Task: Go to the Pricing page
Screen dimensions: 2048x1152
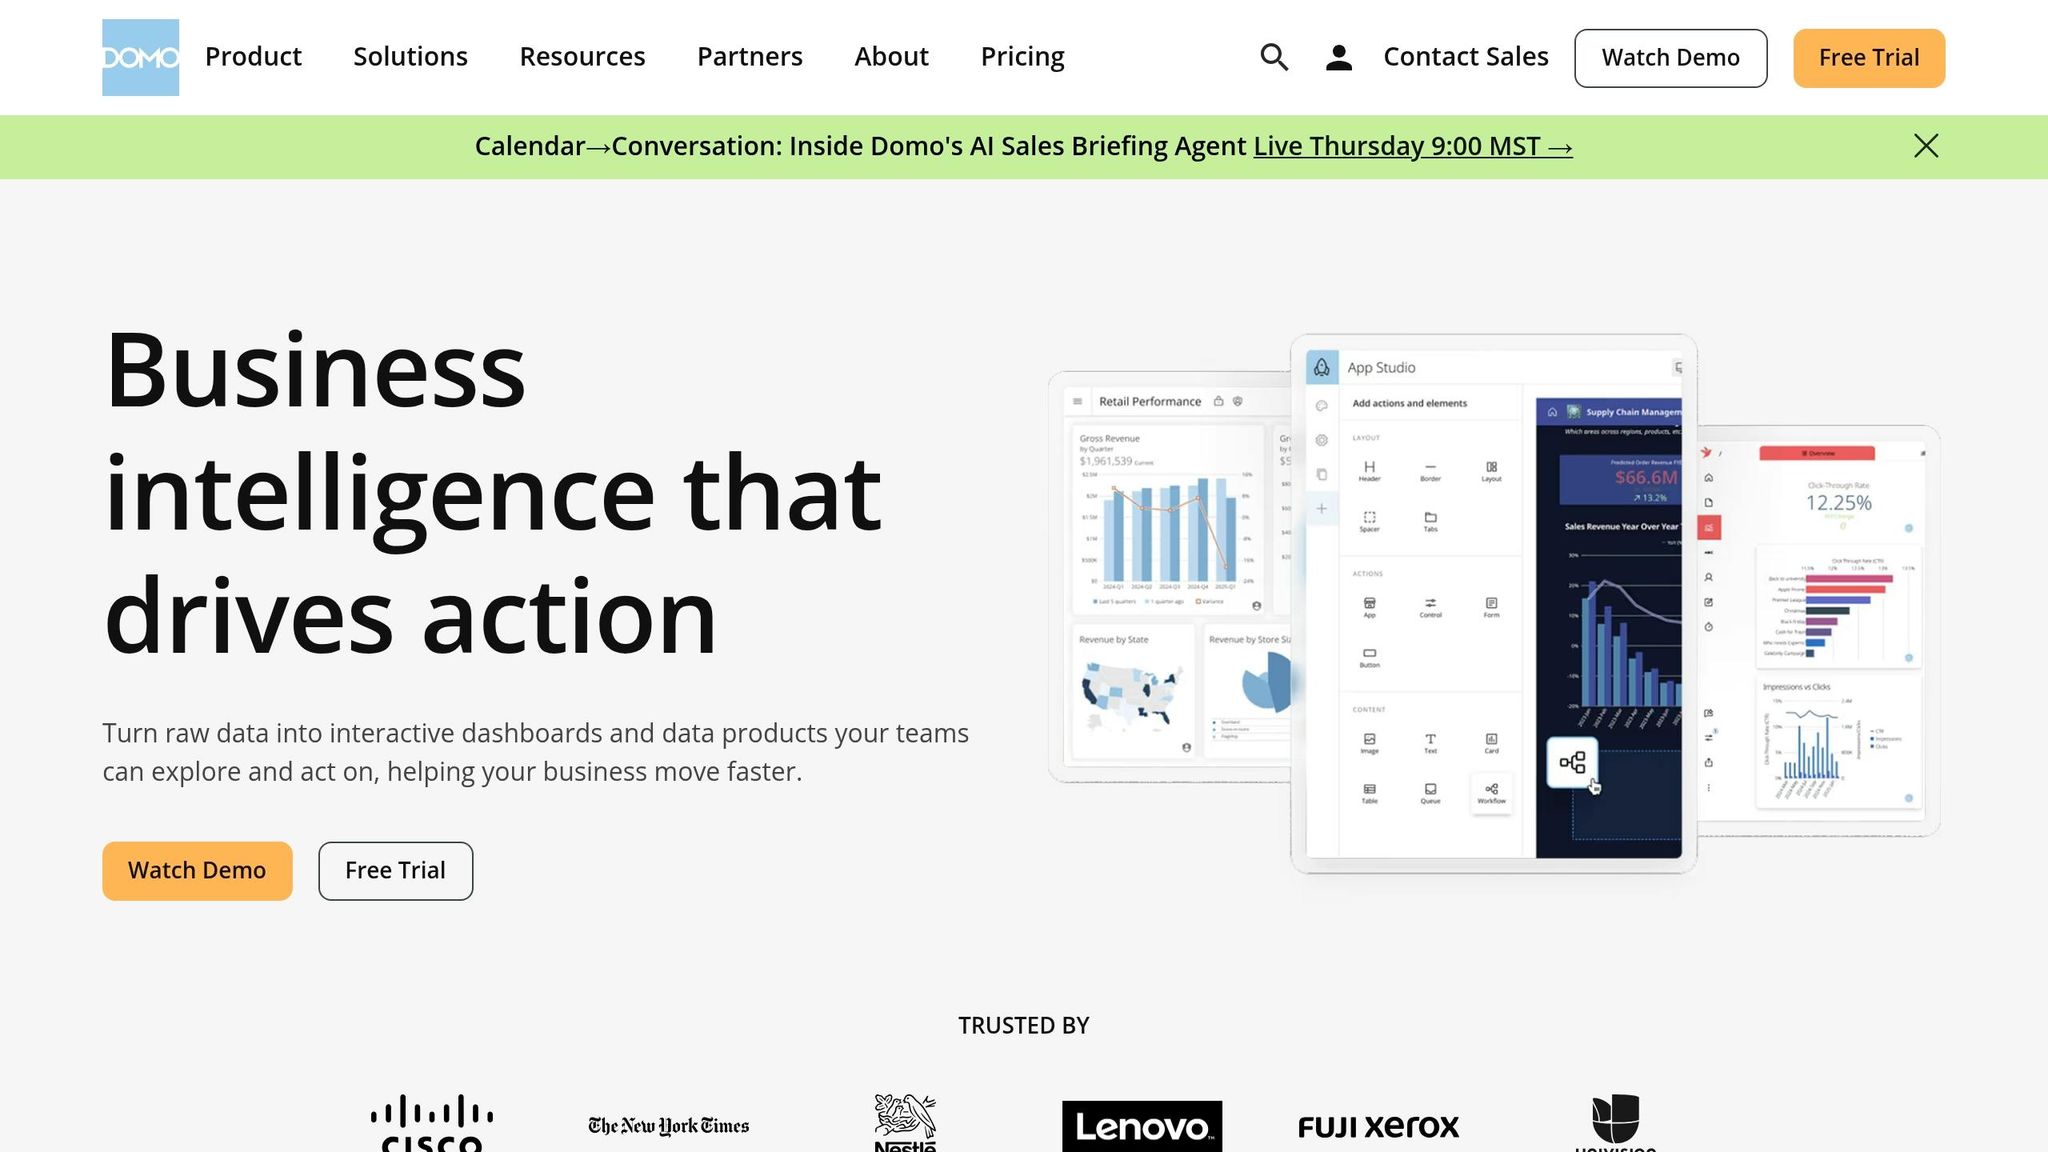Action: tap(1022, 57)
